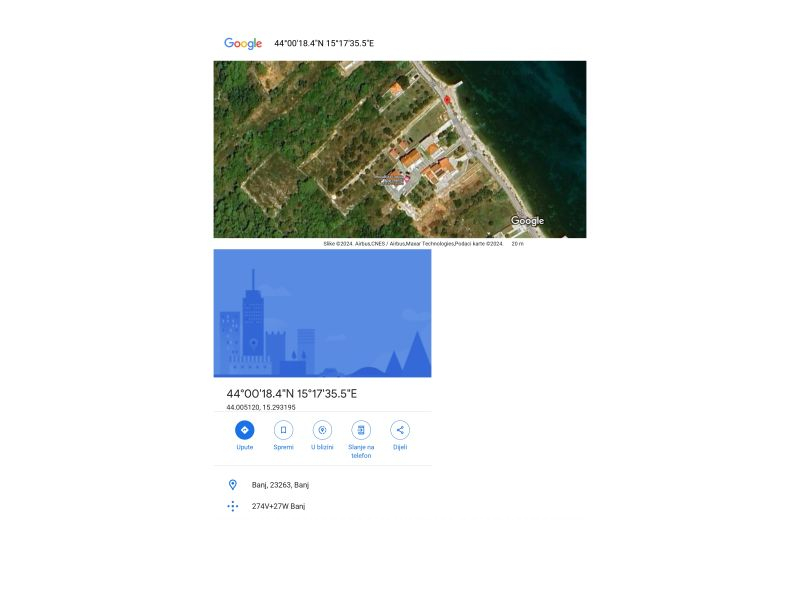Save location with Spremi icon
This screenshot has width=800, height=600.
click(284, 430)
